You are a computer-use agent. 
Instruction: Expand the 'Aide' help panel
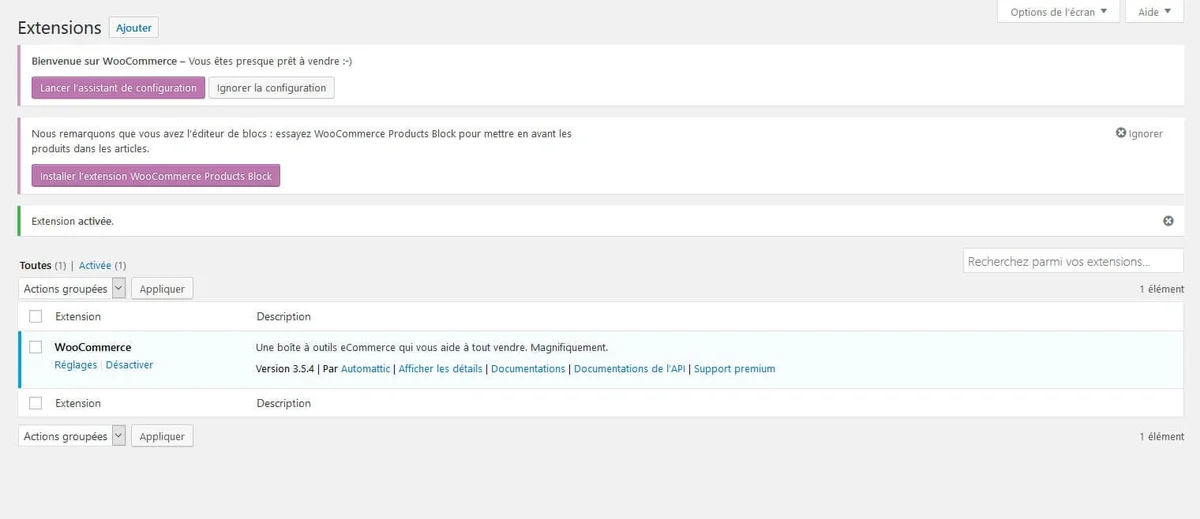(1154, 12)
